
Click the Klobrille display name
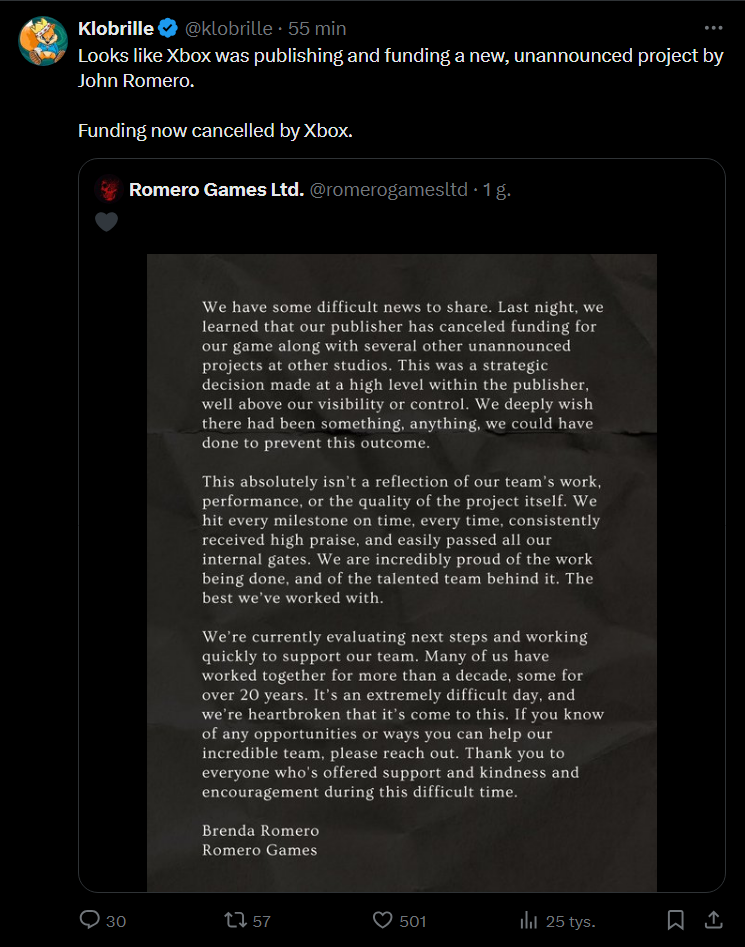[116, 28]
